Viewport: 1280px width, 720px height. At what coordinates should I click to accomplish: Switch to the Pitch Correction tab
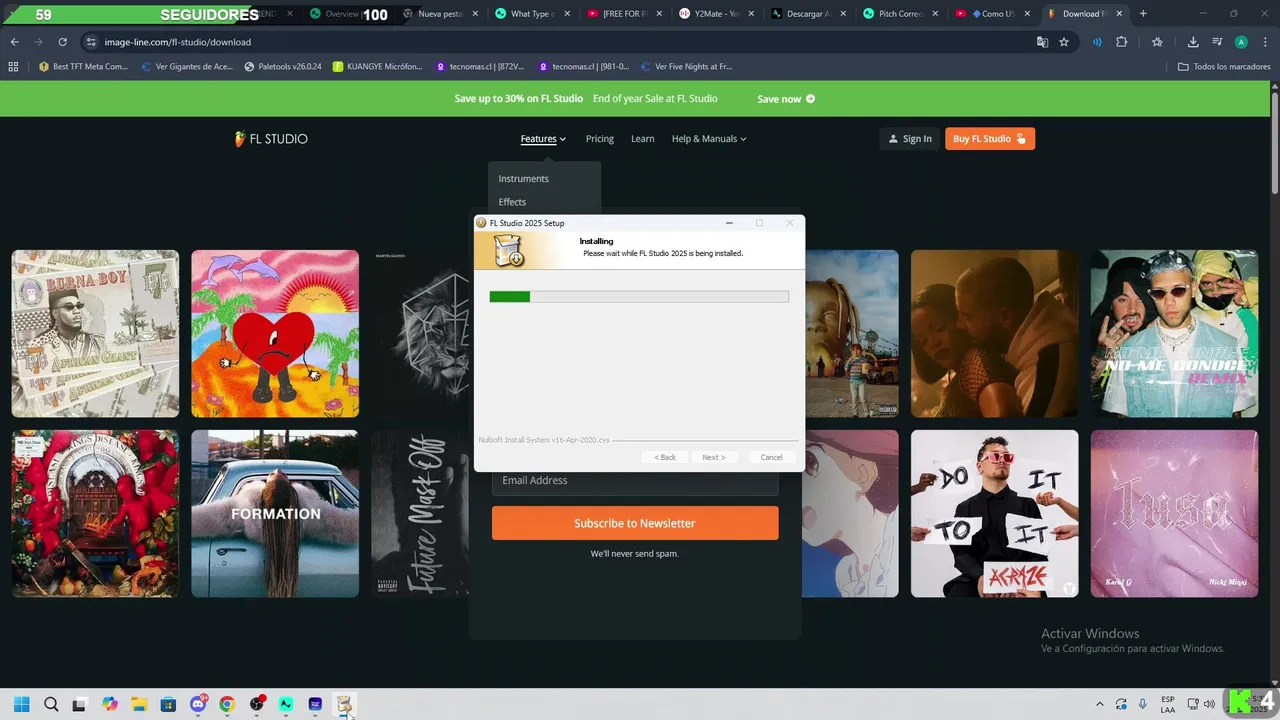tap(898, 14)
